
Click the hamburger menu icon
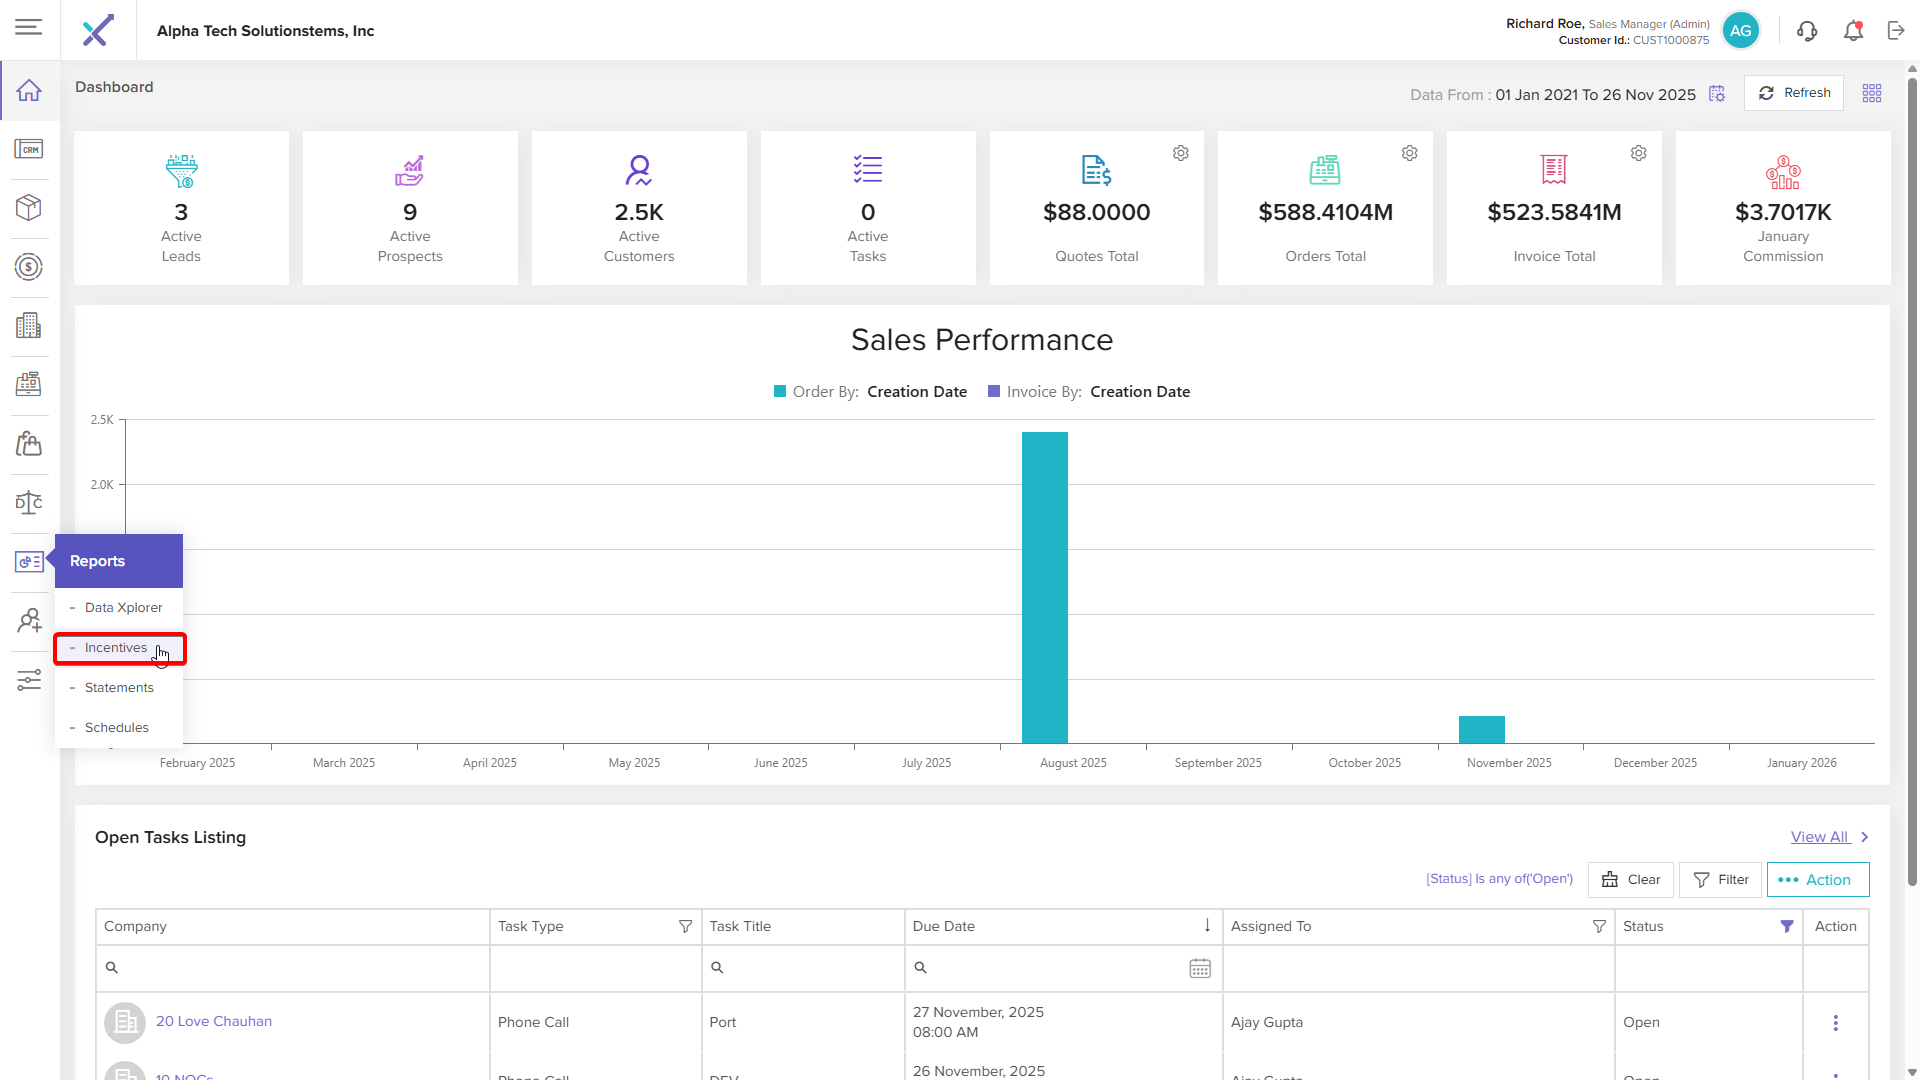(29, 28)
